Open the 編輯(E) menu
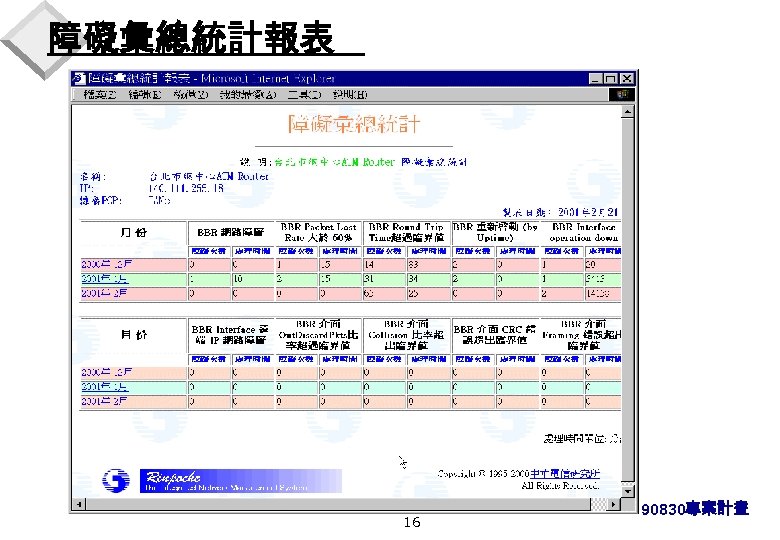This screenshot has height=540, width=780. point(145,94)
